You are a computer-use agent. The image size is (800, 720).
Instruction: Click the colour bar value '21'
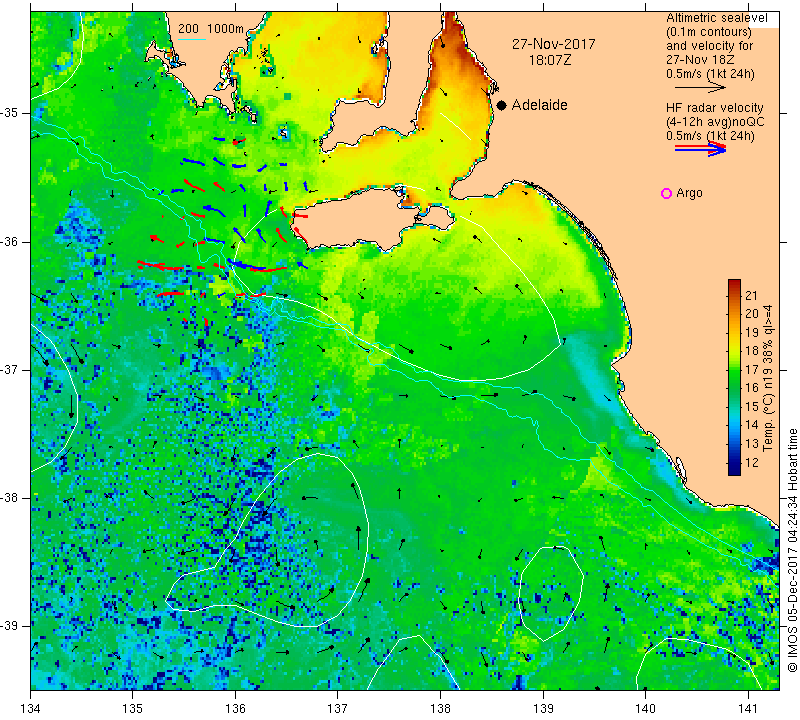(752, 295)
